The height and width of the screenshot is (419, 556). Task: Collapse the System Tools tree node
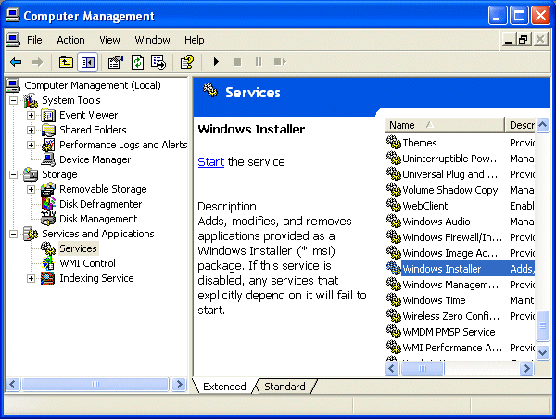13,101
